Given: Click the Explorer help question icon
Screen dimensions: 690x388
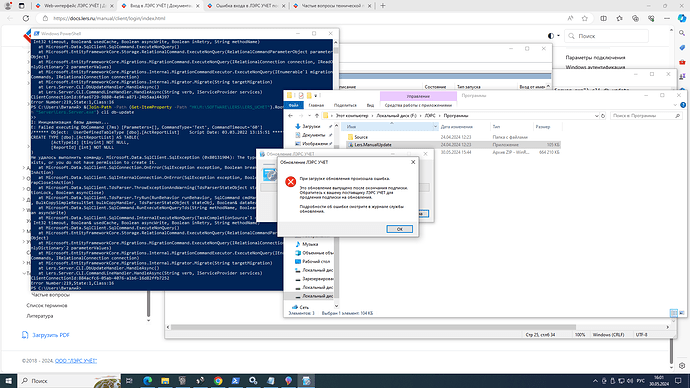Looking at the screenshot, I should [x=683, y=105].
